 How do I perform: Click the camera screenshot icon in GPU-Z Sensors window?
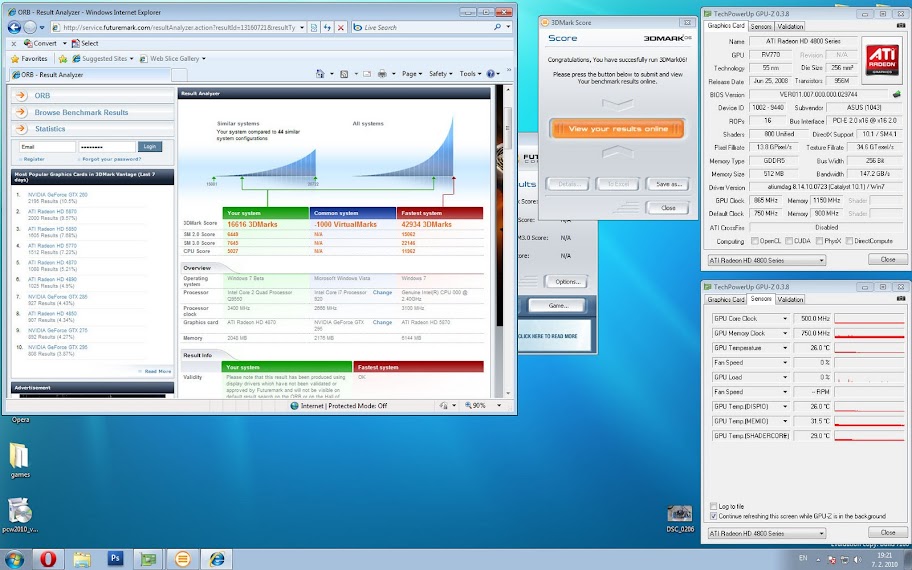click(901, 298)
